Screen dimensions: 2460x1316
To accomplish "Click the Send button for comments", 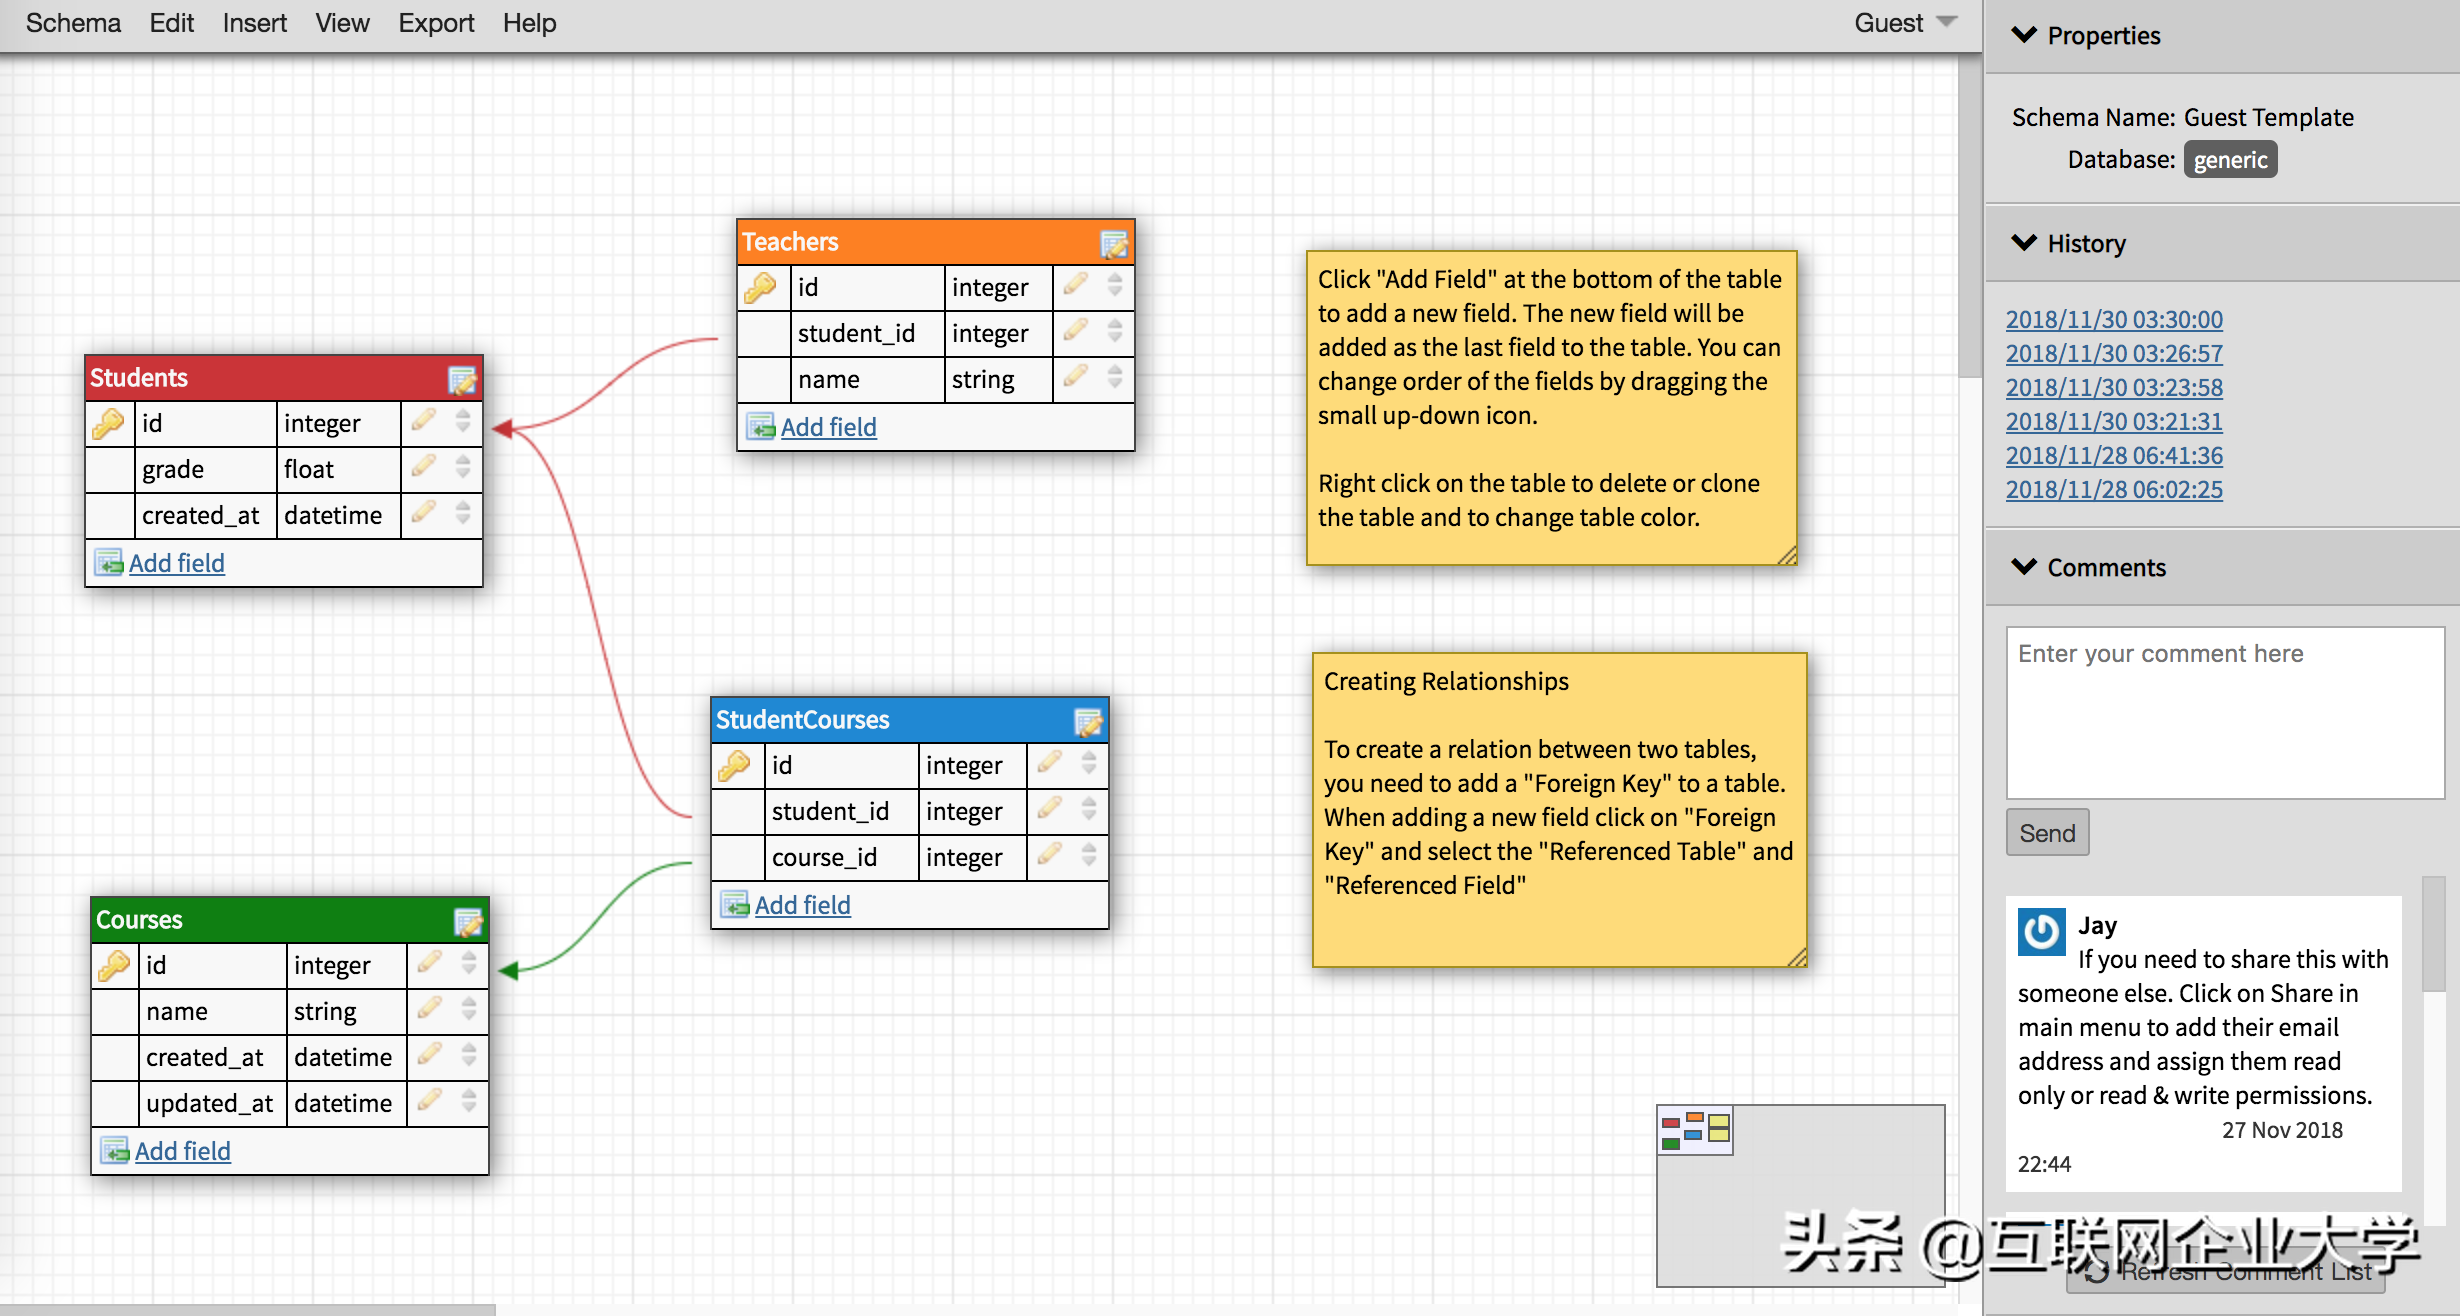I will (x=2047, y=831).
